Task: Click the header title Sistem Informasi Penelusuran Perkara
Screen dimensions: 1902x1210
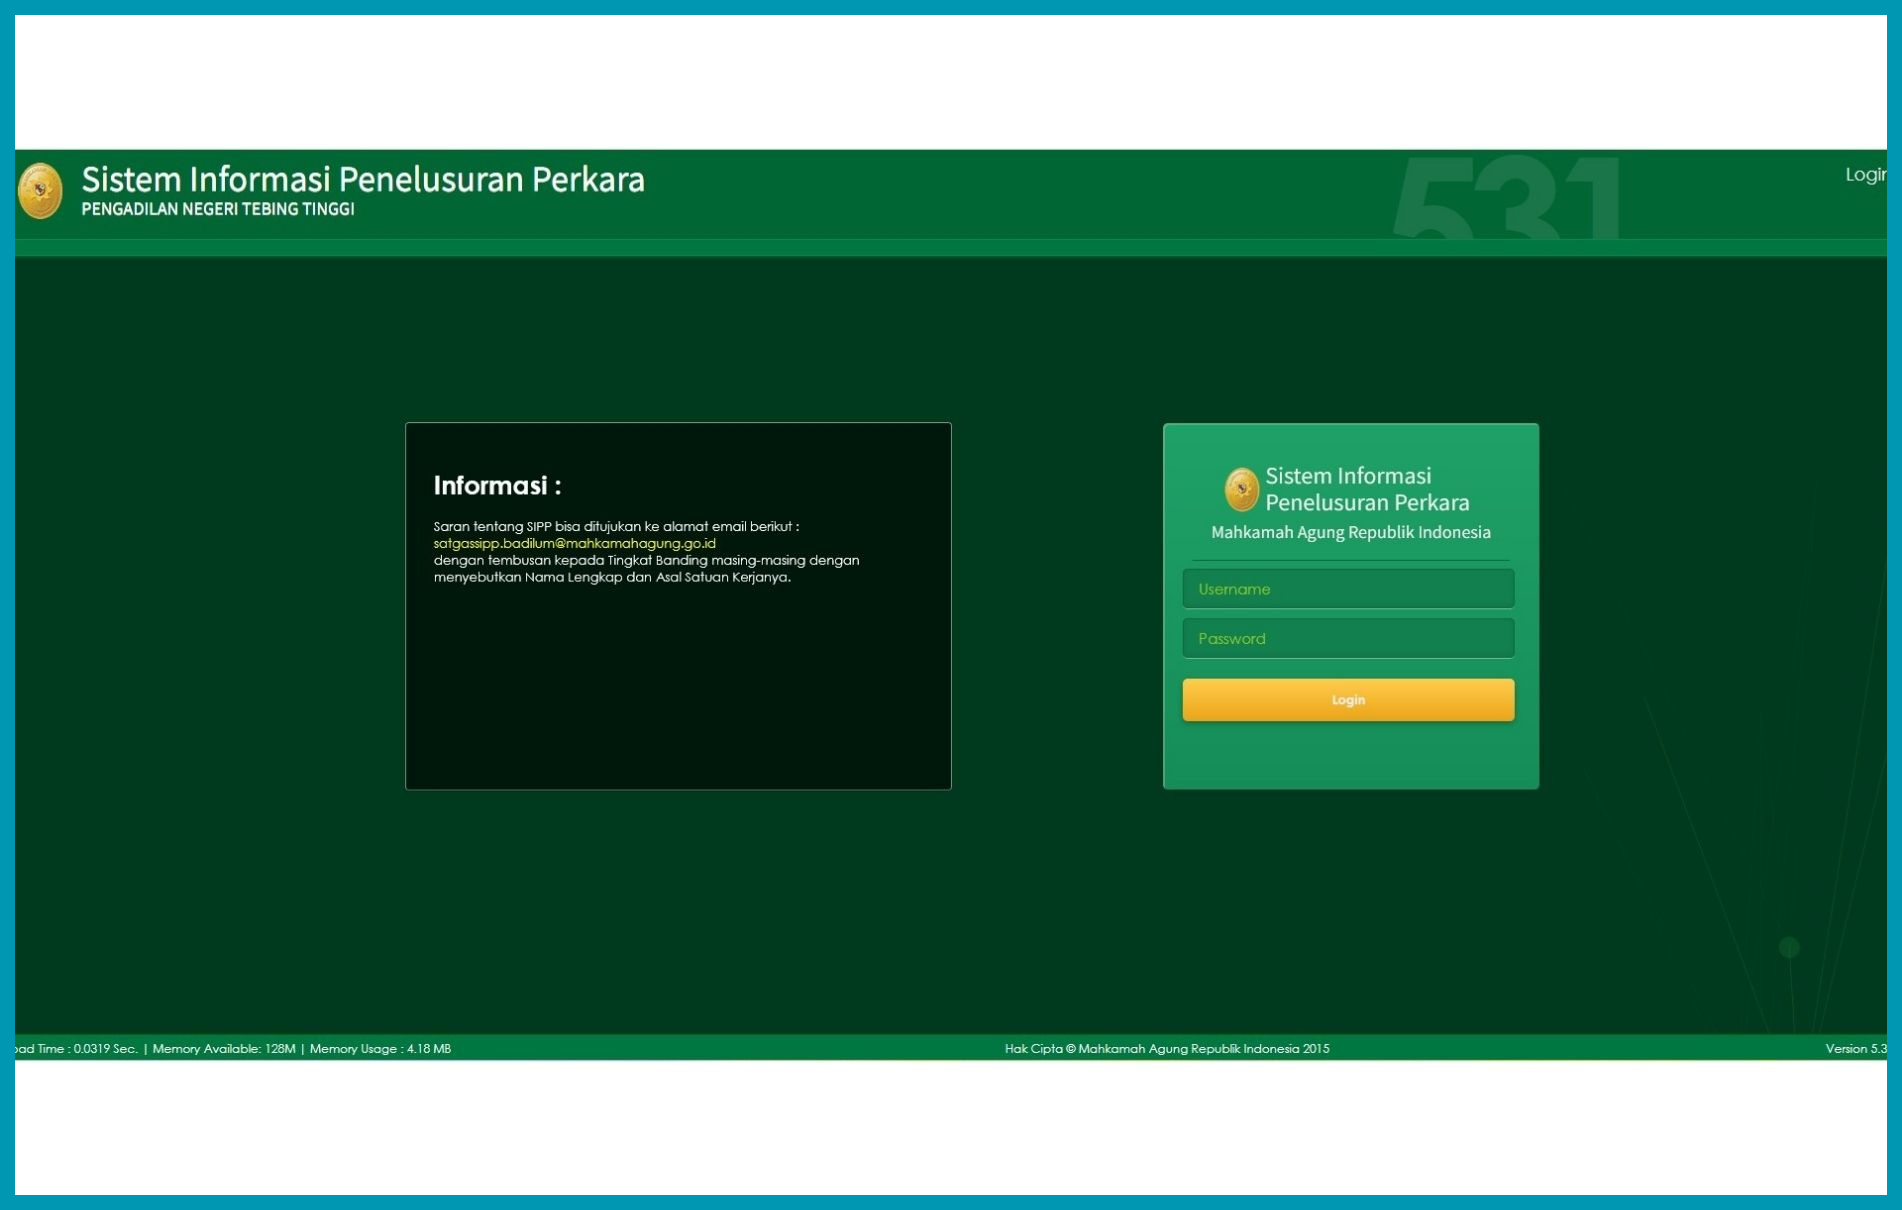Action: point(362,180)
